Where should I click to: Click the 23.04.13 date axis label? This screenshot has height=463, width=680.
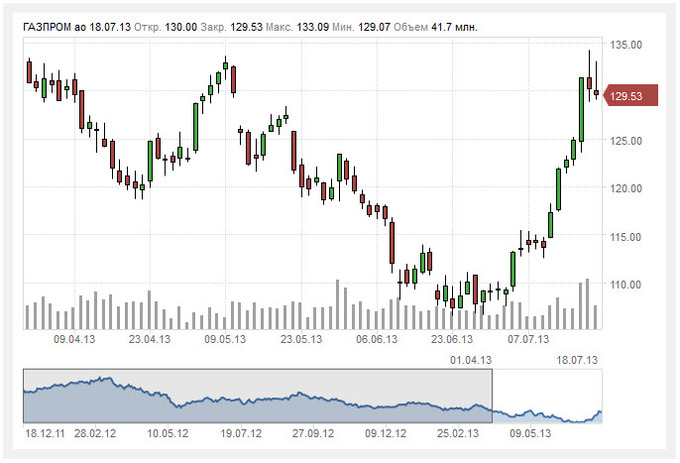(149, 339)
